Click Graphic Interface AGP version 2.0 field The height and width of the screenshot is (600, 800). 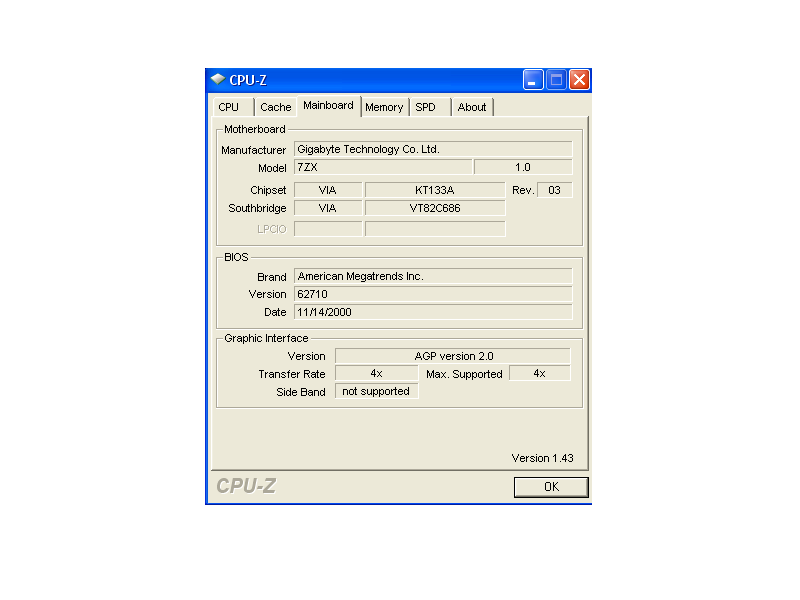[x=453, y=356]
